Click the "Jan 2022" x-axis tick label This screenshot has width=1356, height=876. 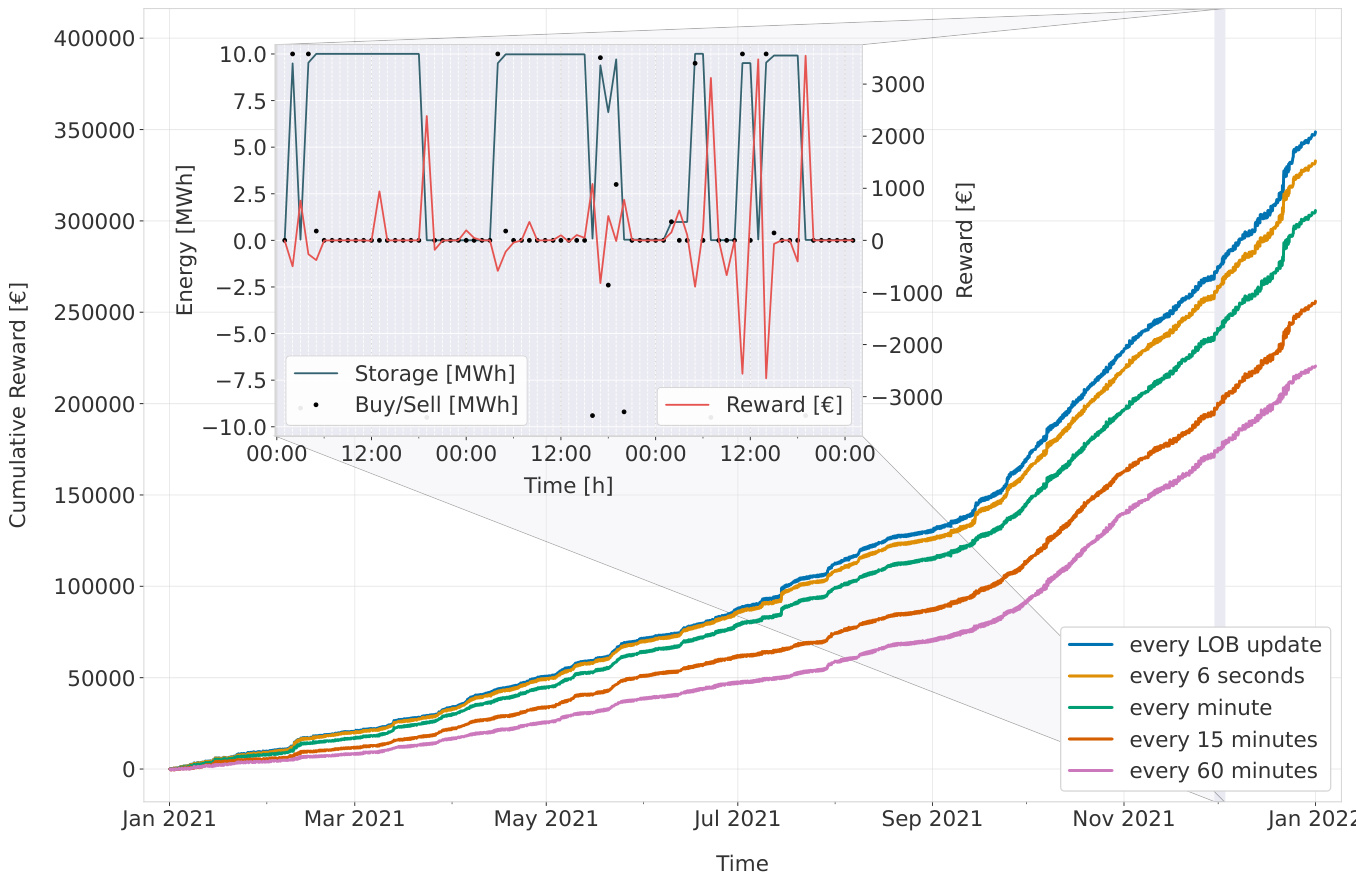1314,820
